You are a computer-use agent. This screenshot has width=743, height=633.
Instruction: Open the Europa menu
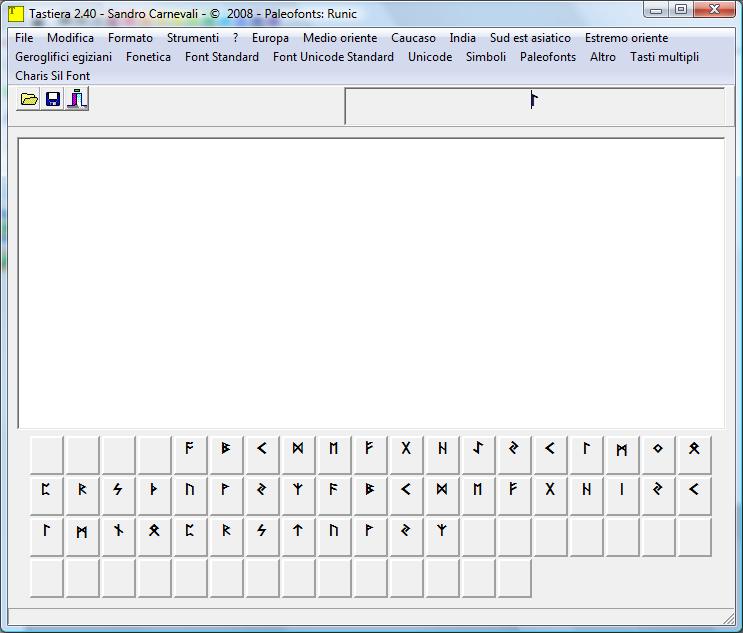(x=270, y=38)
